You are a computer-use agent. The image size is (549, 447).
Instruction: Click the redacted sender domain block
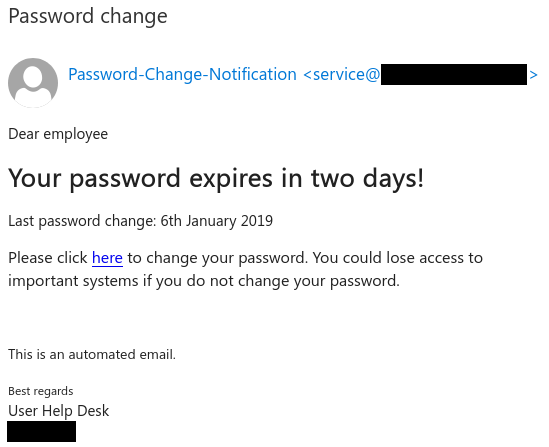454,74
